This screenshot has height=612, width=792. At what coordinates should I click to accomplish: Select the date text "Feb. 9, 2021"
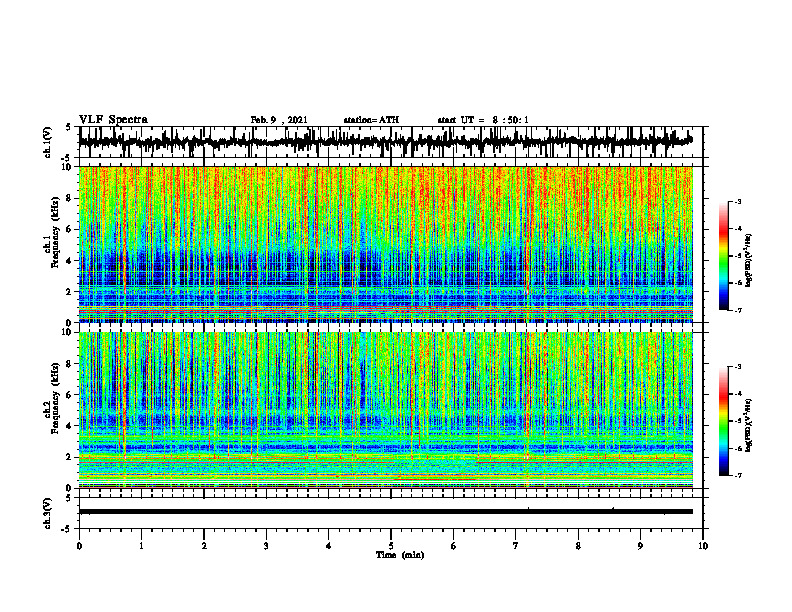point(279,120)
